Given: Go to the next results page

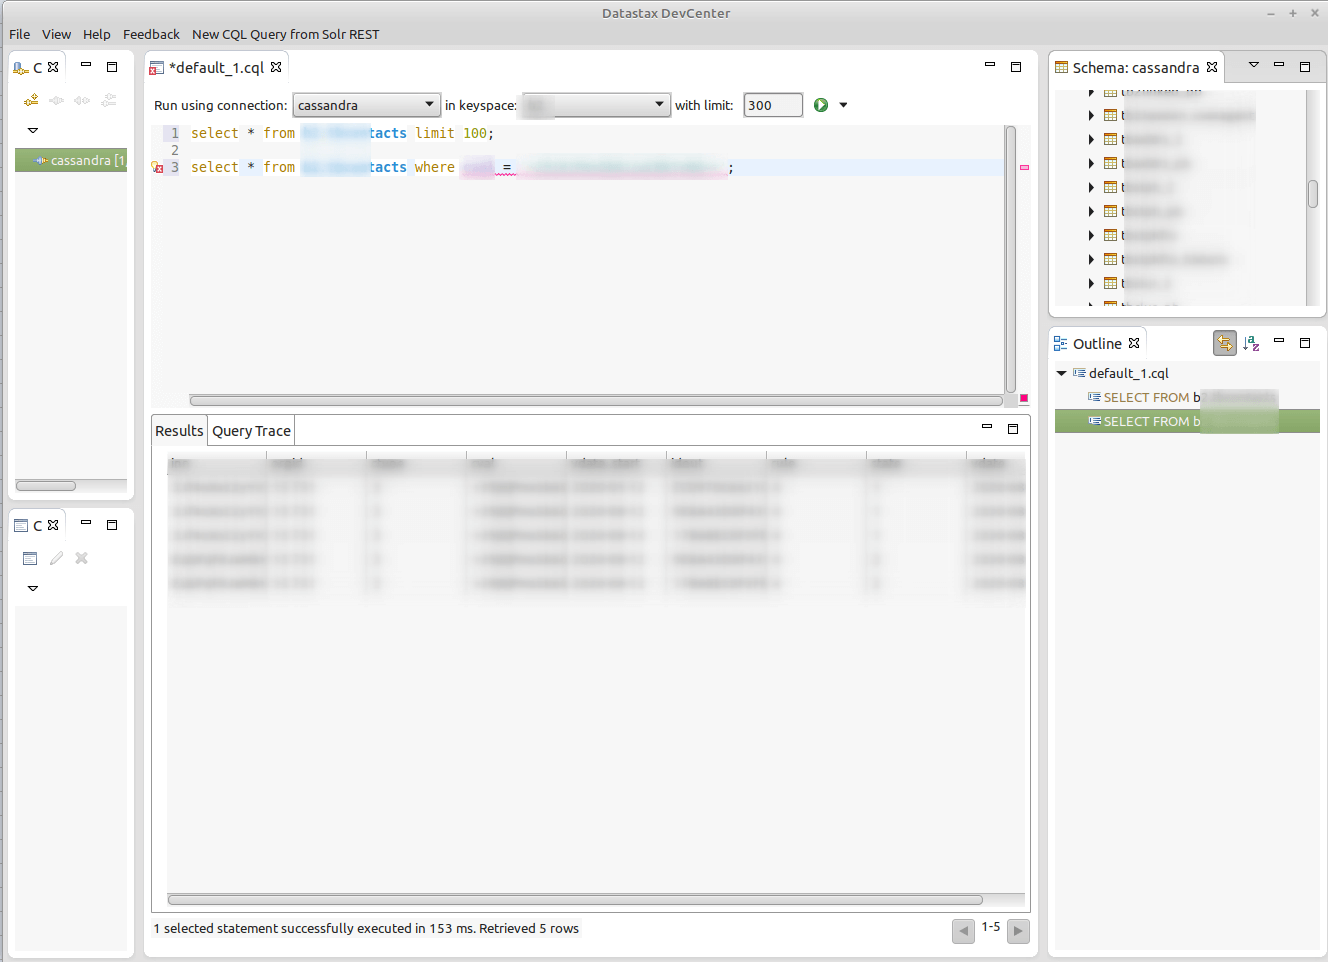Looking at the screenshot, I should 1018,931.
